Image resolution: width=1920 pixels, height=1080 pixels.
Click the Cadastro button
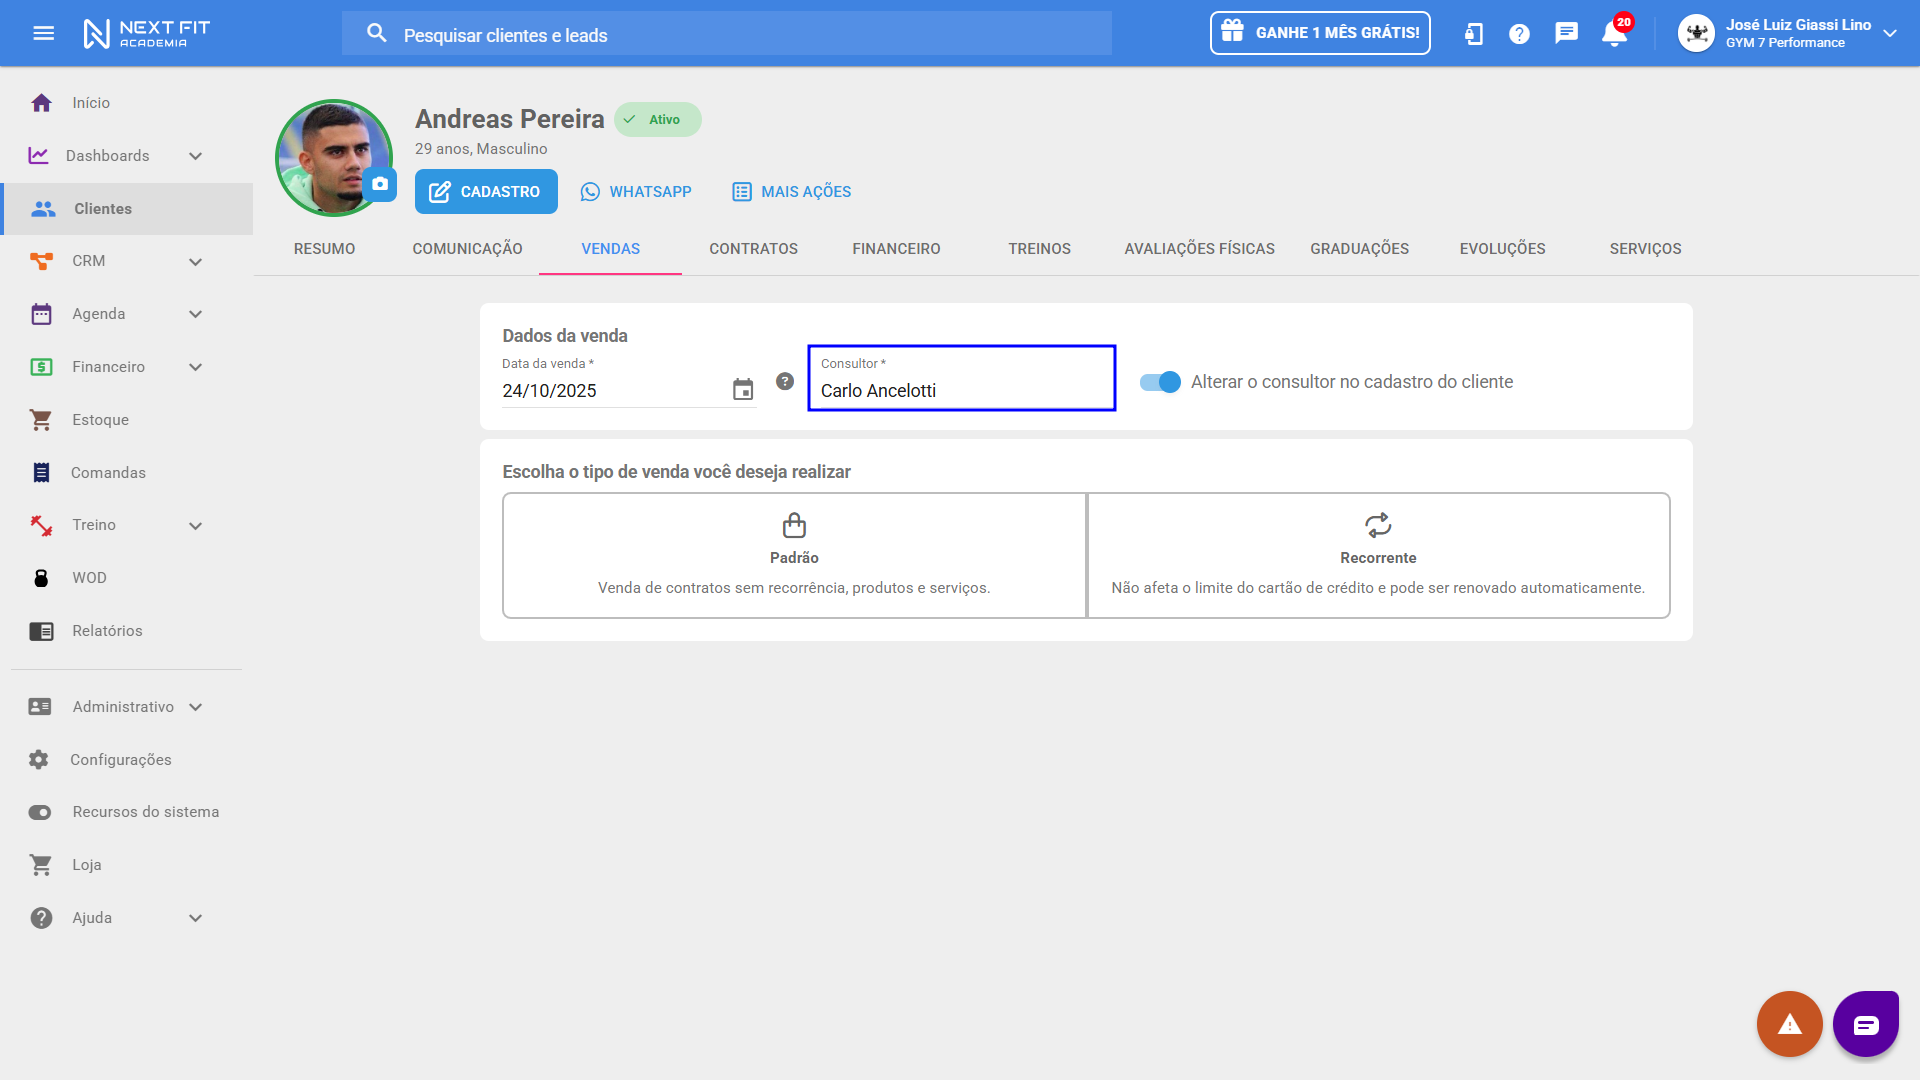point(486,192)
